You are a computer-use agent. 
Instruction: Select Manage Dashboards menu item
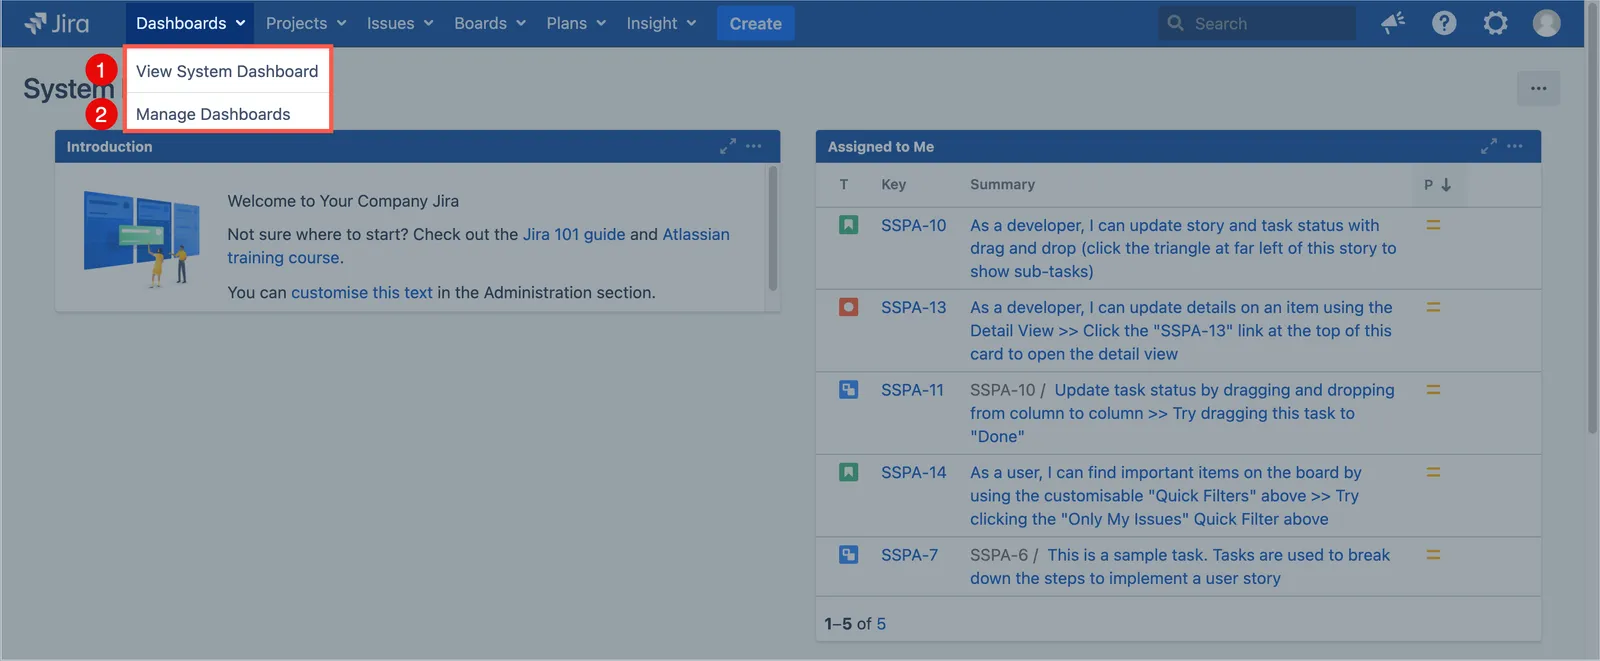pos(228,114)
